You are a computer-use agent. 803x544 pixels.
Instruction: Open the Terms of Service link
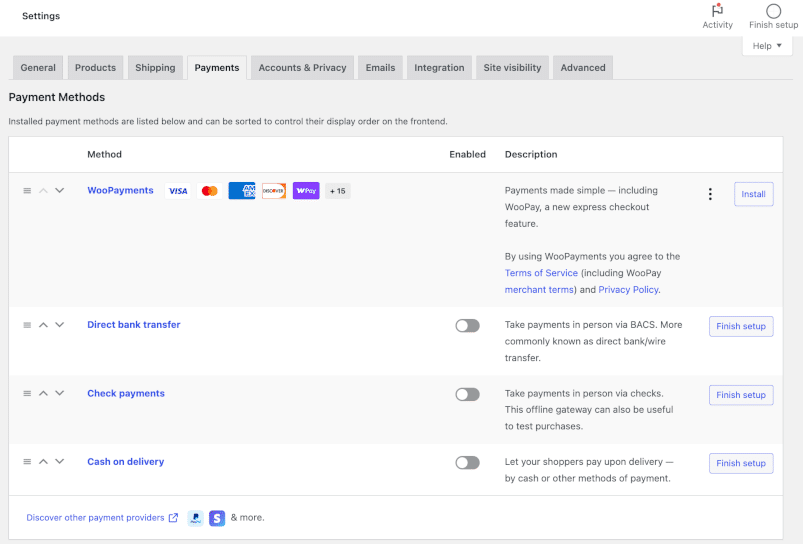tap(541, 273)
